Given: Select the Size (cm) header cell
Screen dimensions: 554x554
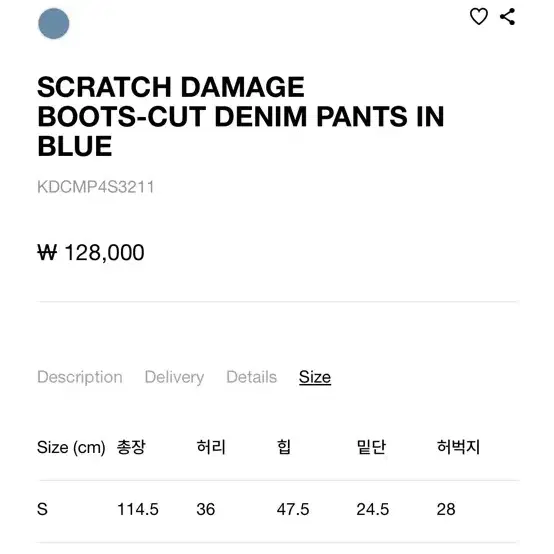Looking at the screenshot, I should click(x=71, y=447).
